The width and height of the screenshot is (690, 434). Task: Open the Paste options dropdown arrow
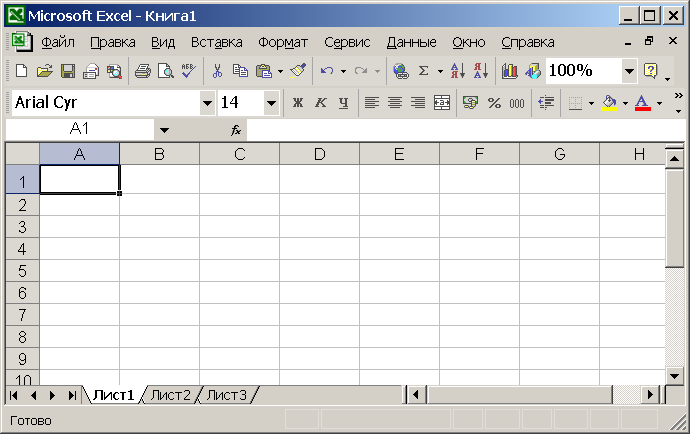click(280, 71)
